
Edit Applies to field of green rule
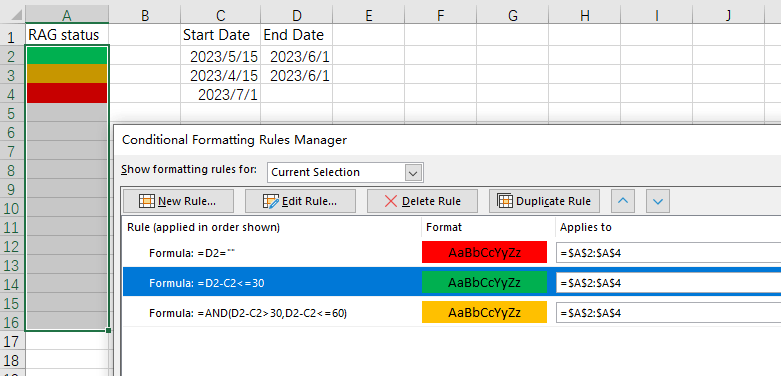click(668, 283)
